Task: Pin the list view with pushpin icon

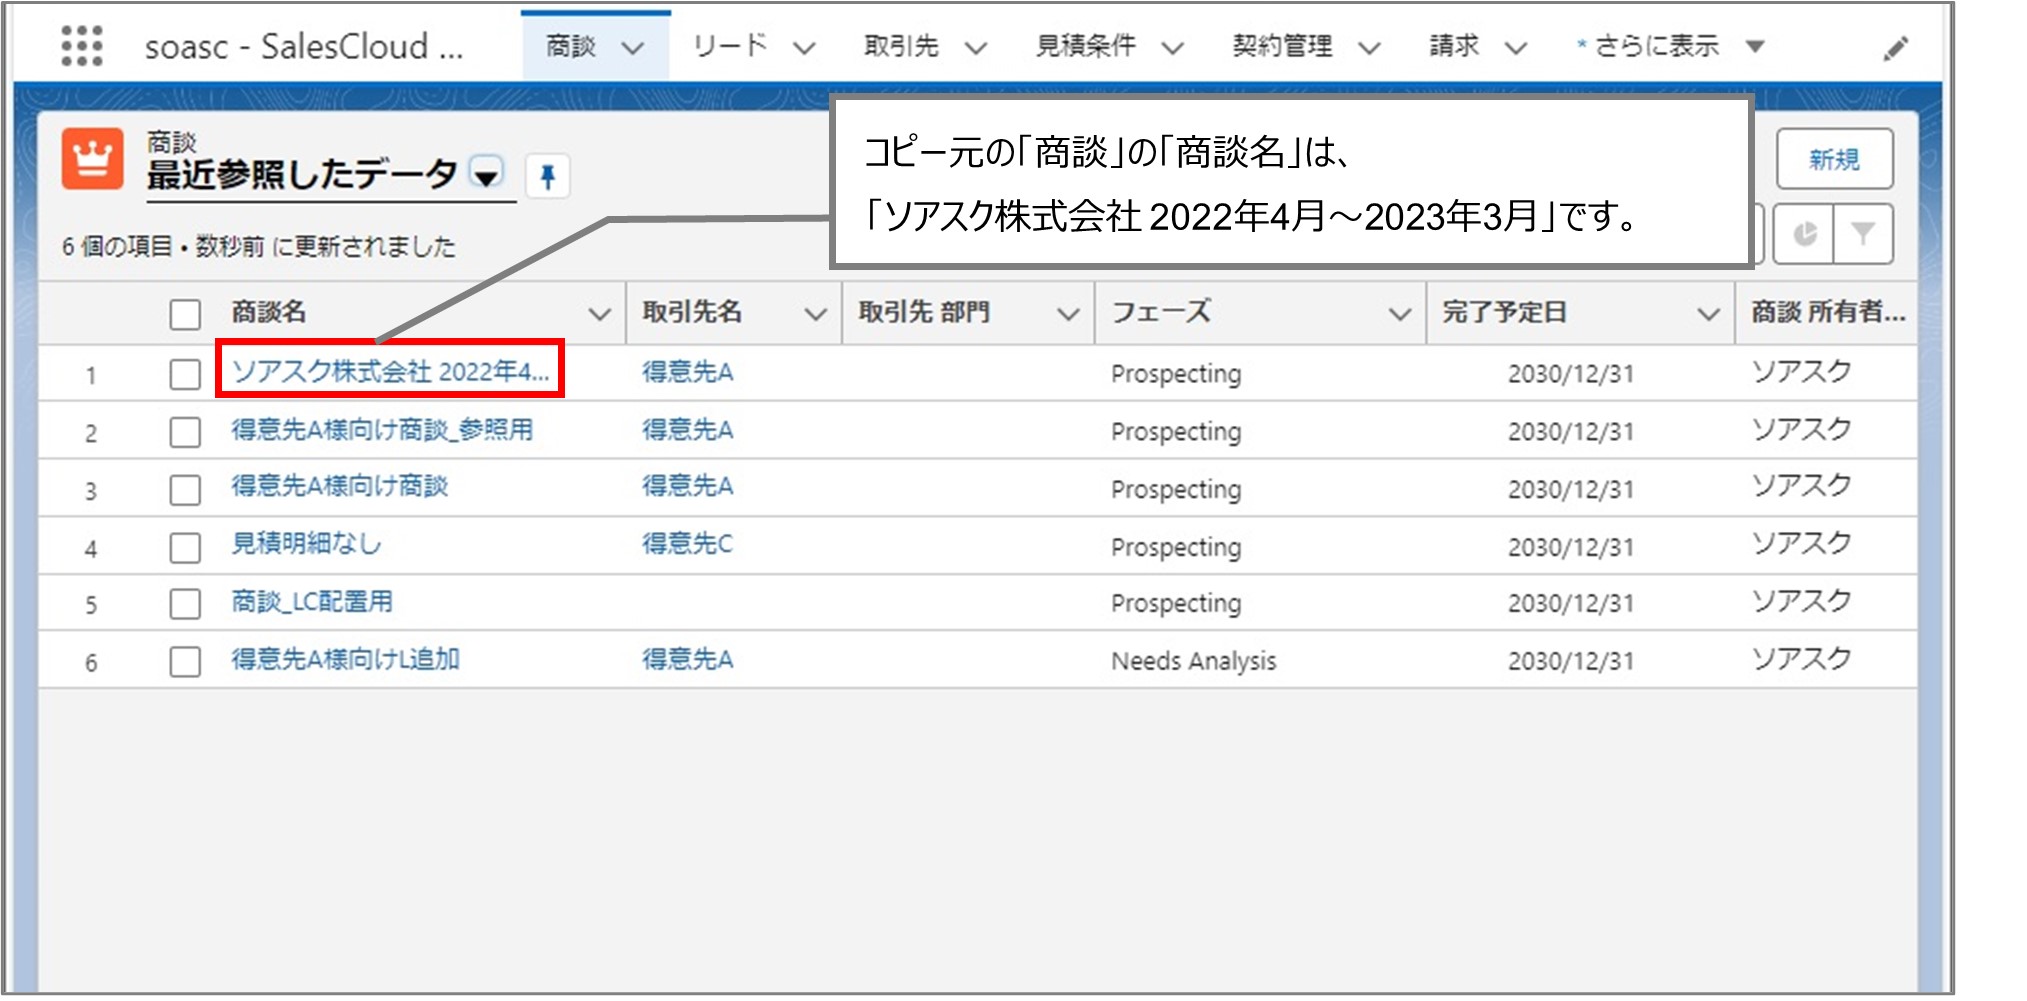Action: tap(547, 177)
